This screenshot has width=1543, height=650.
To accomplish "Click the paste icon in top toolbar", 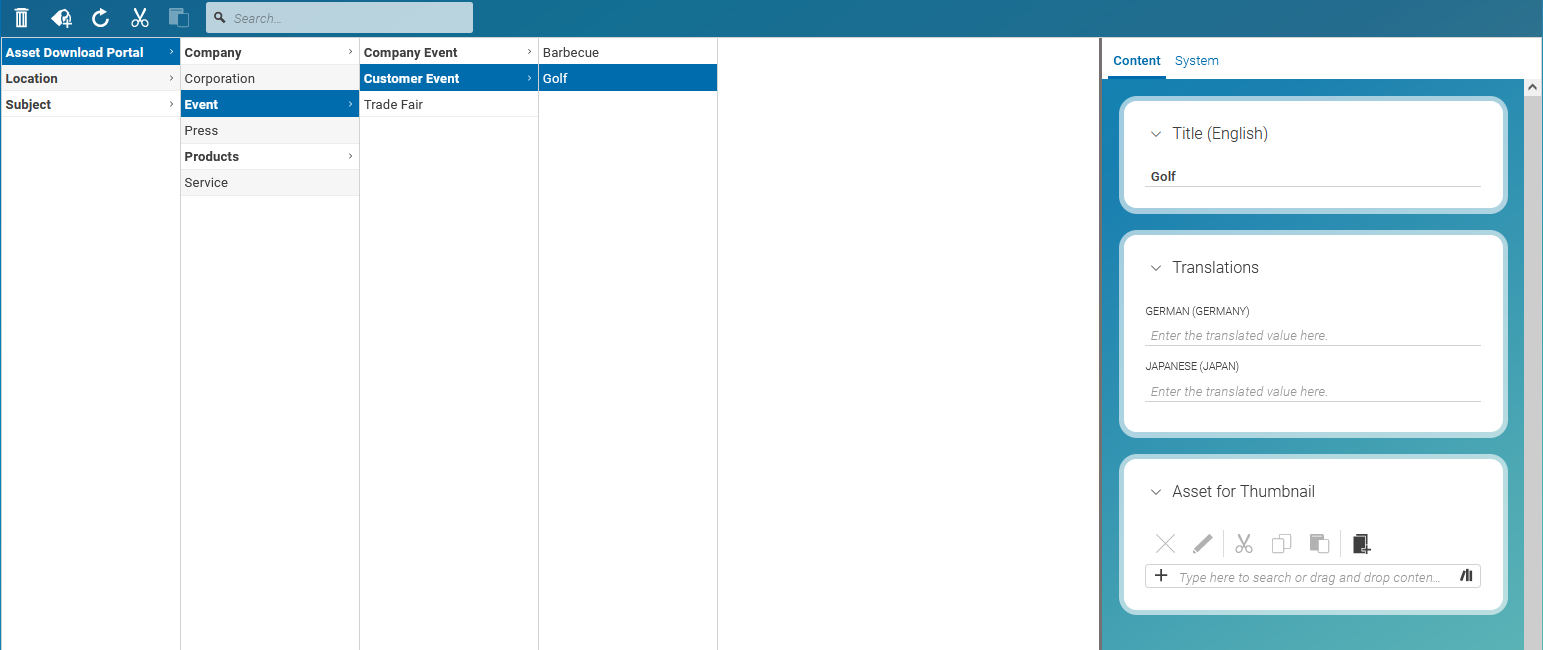I will [179, 18].
